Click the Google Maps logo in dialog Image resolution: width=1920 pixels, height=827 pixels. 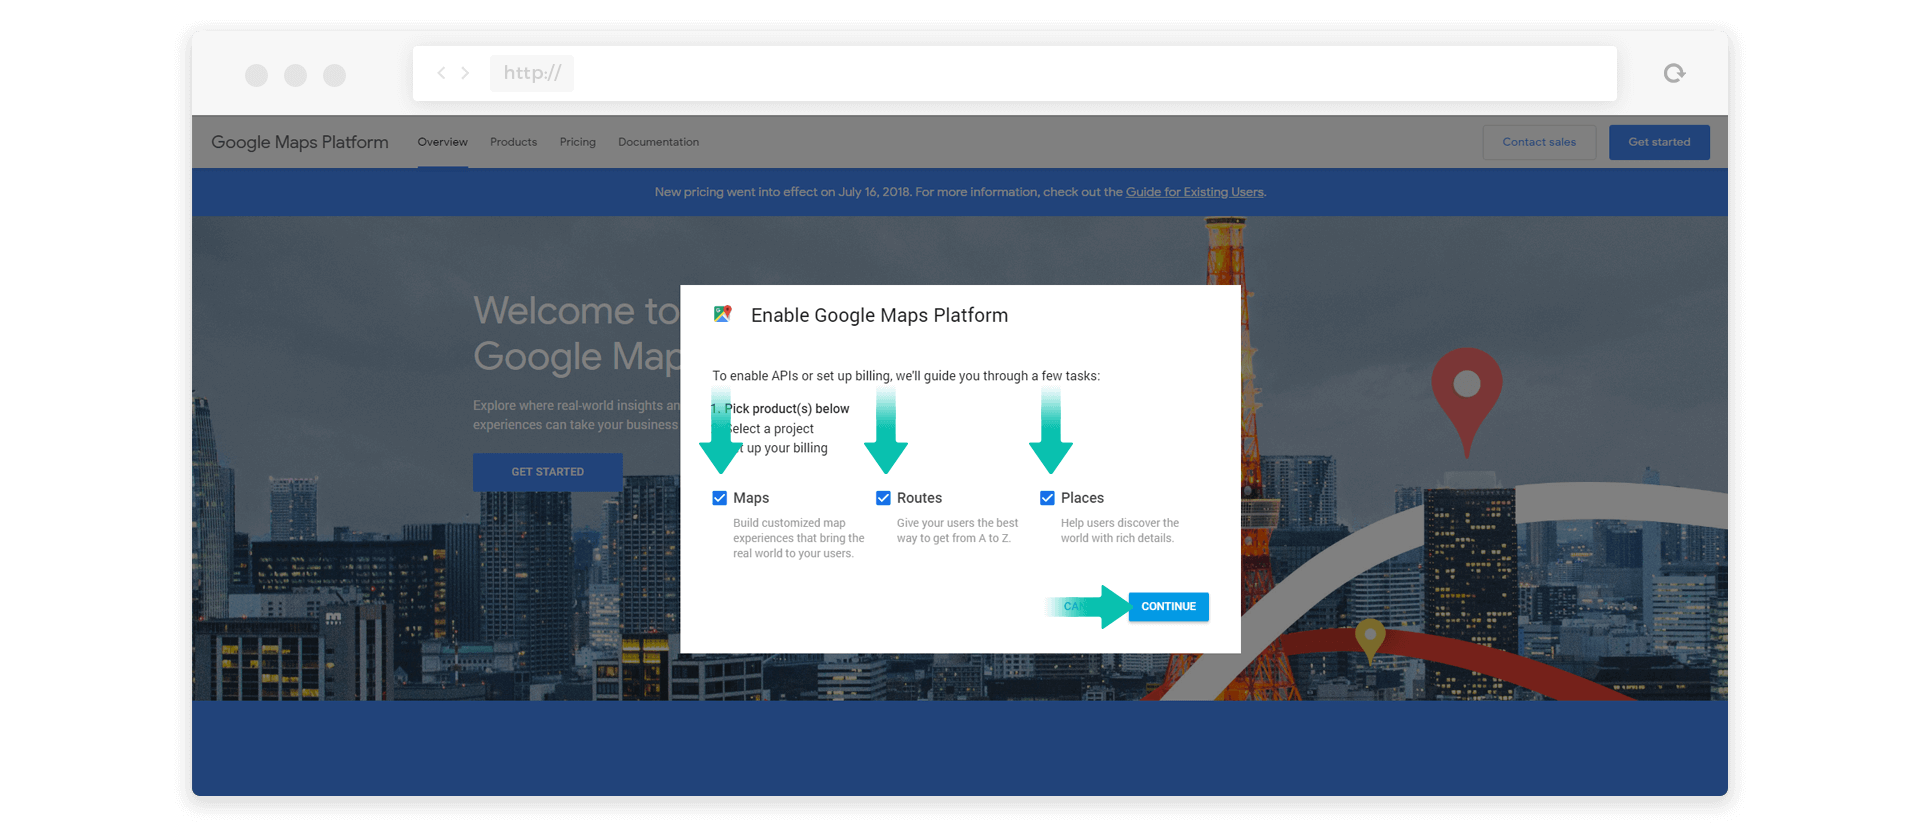722,314
